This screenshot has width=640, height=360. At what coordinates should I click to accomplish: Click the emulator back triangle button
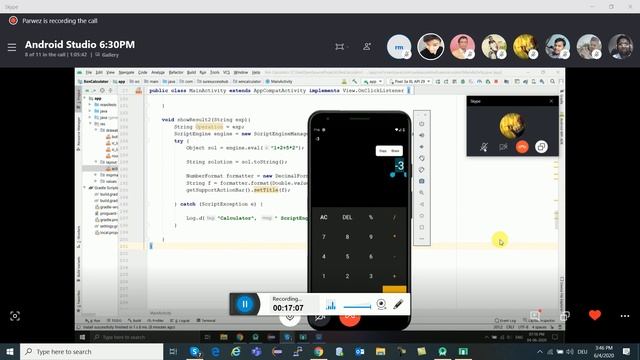(422, 204)
